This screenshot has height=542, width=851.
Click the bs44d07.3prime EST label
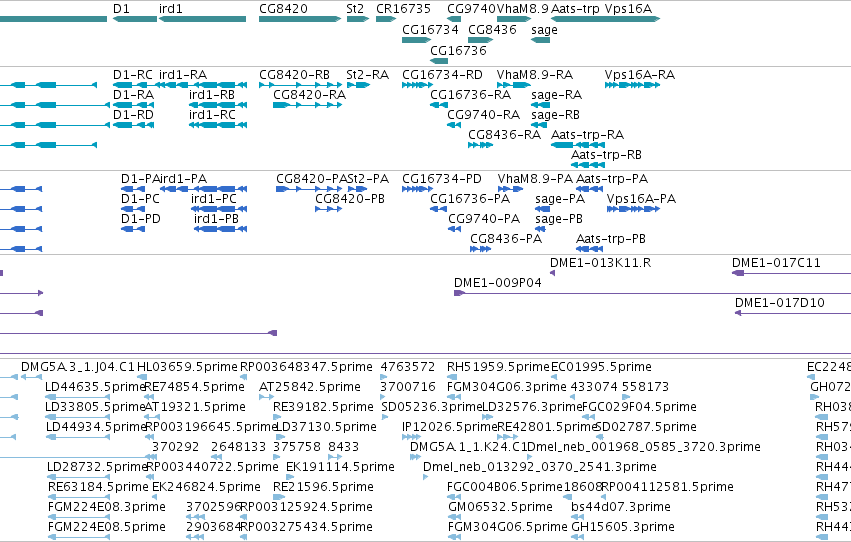[x=621, y=507]
